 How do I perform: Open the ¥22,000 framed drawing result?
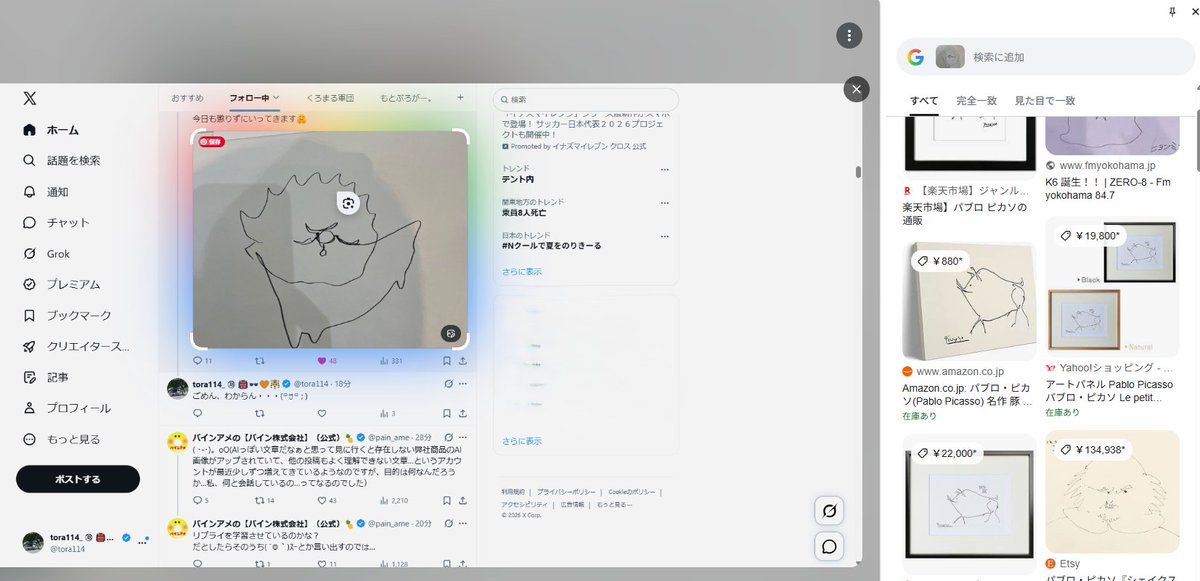click(969, 505)
